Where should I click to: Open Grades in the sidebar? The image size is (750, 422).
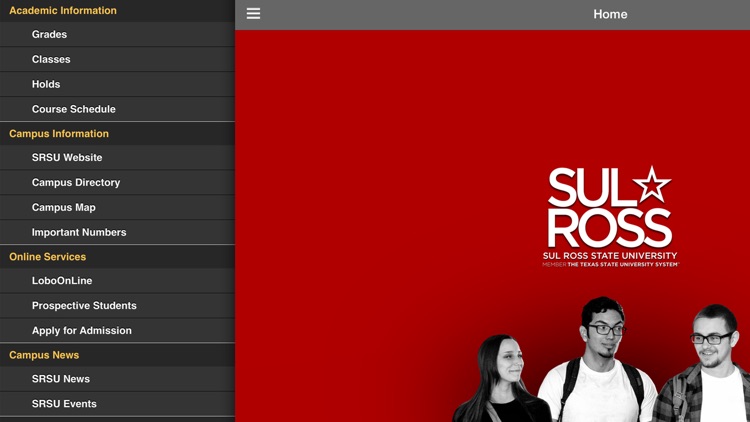pyautogui.click(x=117, y=34)
